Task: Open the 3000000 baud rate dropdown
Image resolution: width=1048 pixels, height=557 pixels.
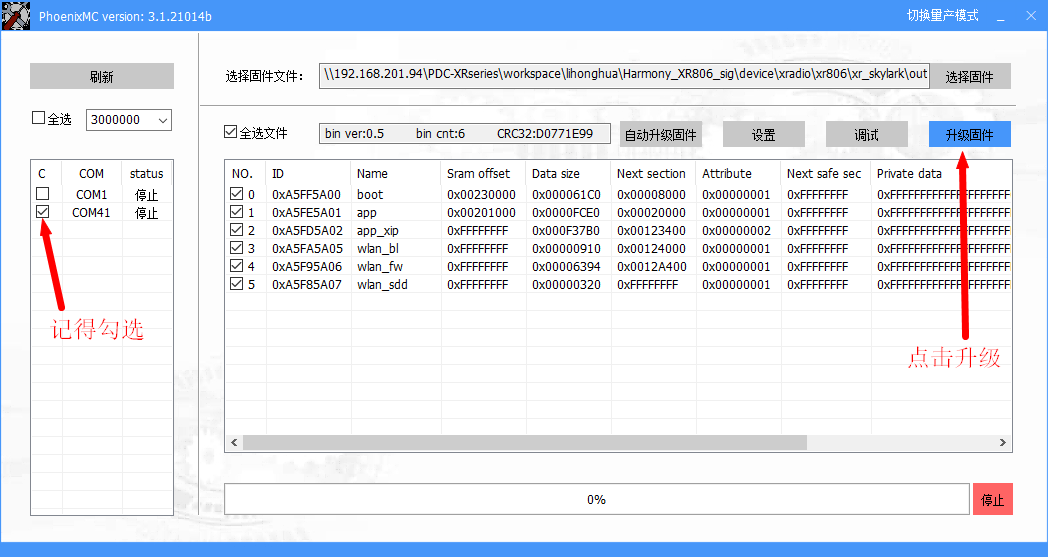Action: pyautogui.click(x=163, y=120)
